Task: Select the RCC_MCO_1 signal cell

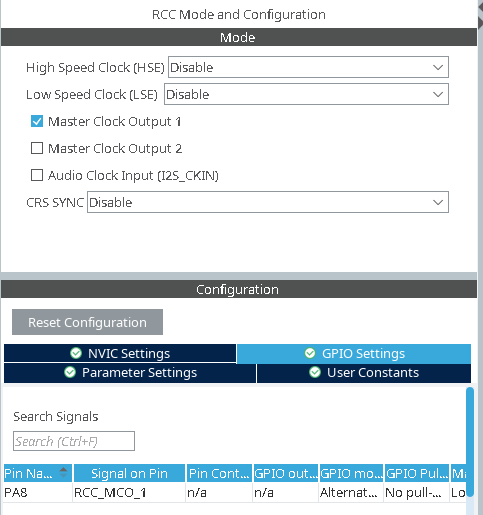Action: click(129, 492)
